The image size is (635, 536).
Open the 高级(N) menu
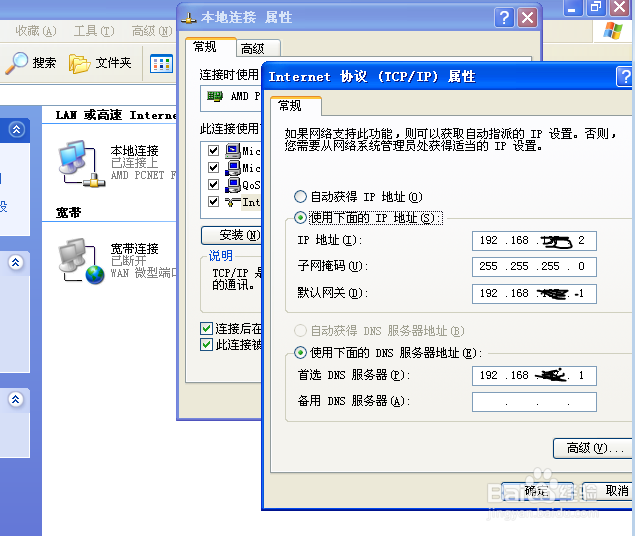pyautogui.click(x=152, y=31)
